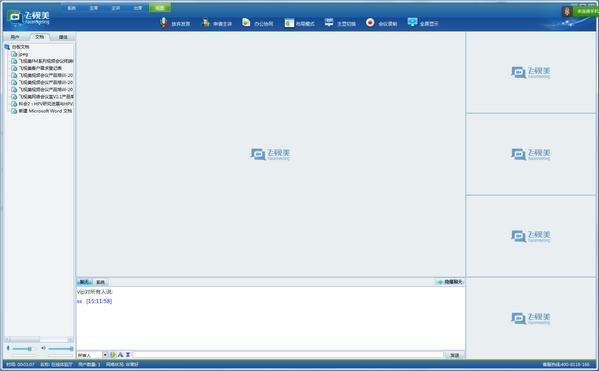Collapse the 白板文档 tree root
The height and width of the screenshot is (371, 599).
tap(20, 47)
